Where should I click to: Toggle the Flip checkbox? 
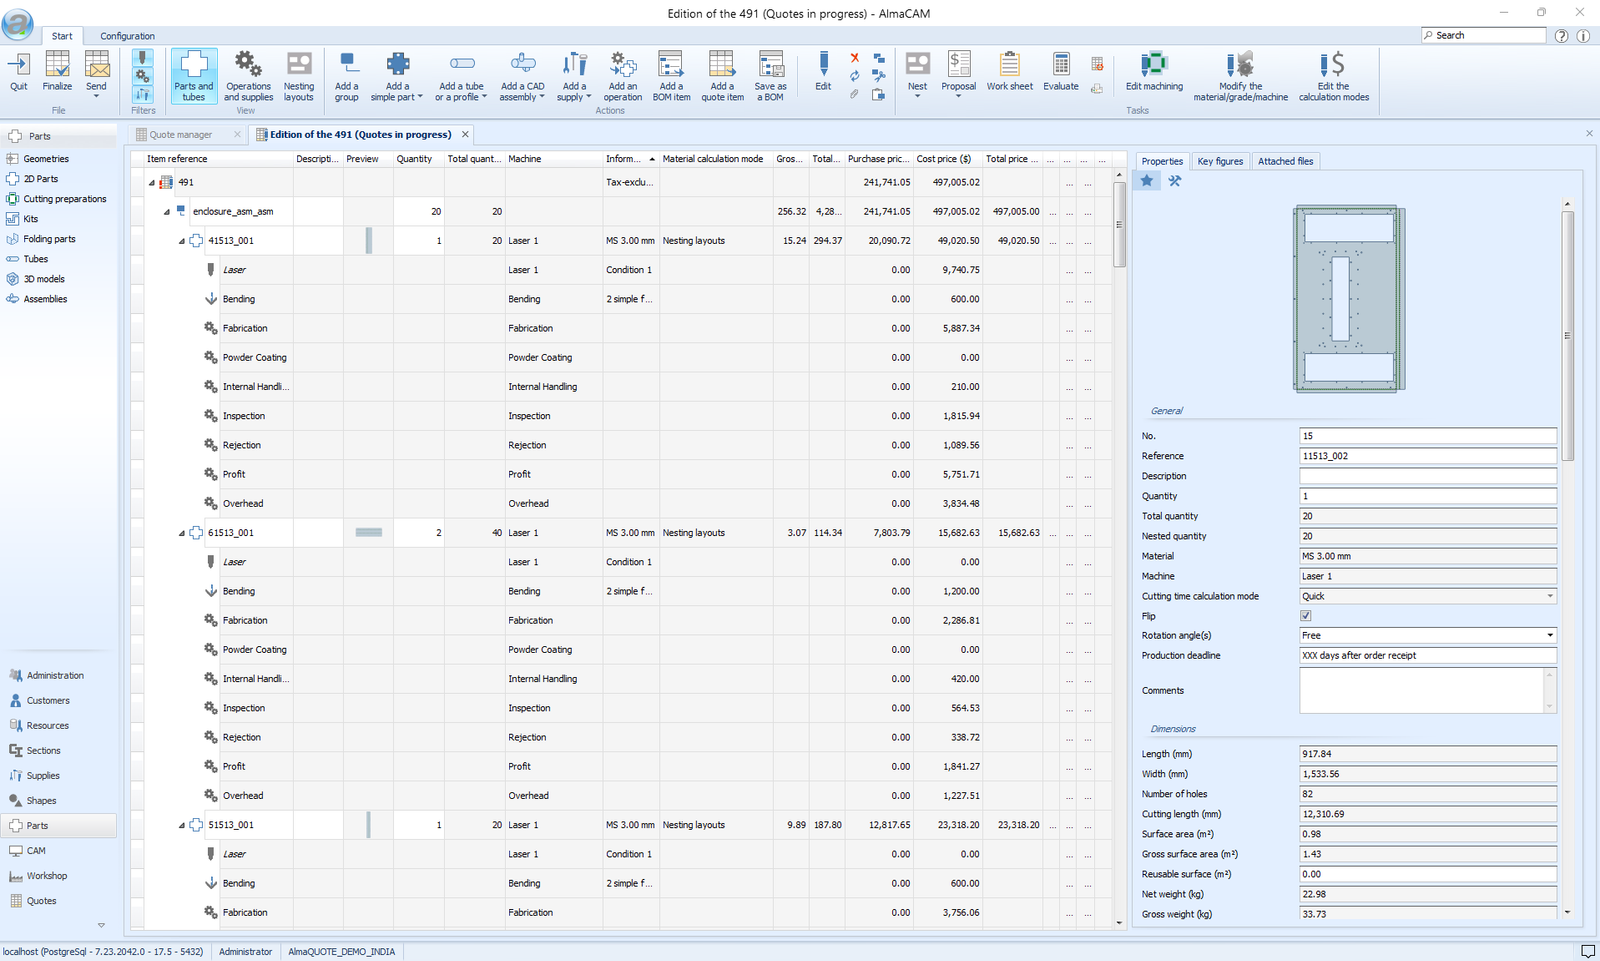coord(1305,616)
